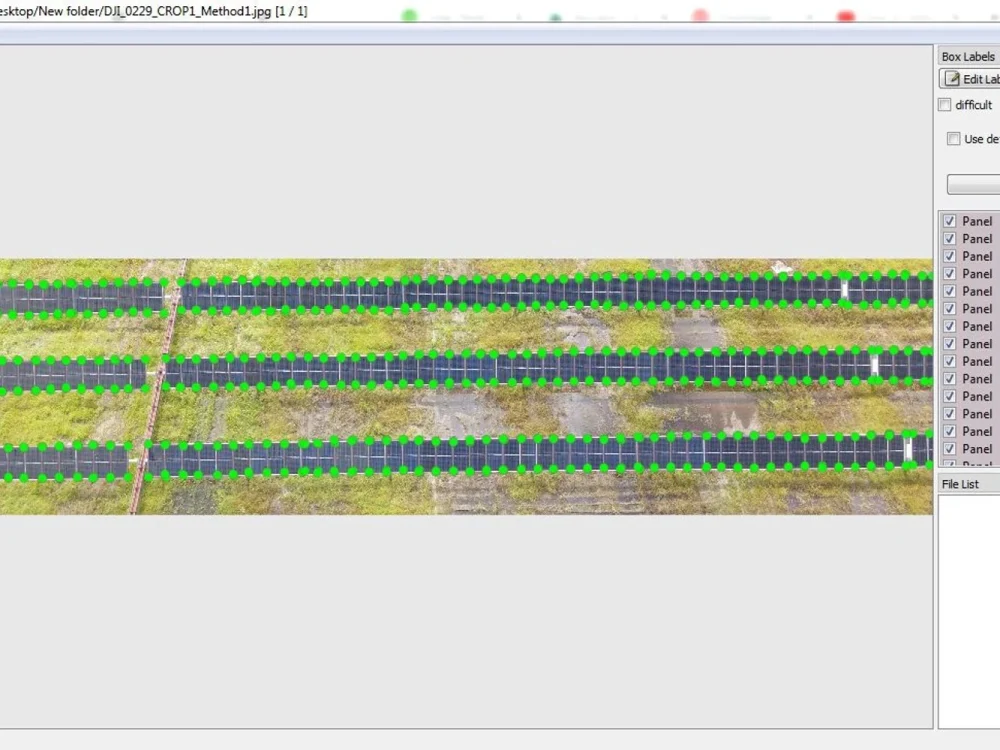
Task: Select the Box Labels panel title
Action: click(967, 57)
